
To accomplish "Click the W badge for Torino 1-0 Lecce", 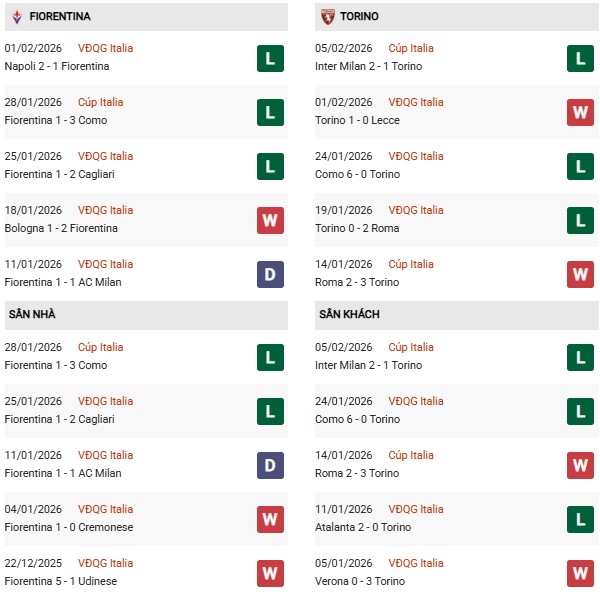I will pos(581,112).
